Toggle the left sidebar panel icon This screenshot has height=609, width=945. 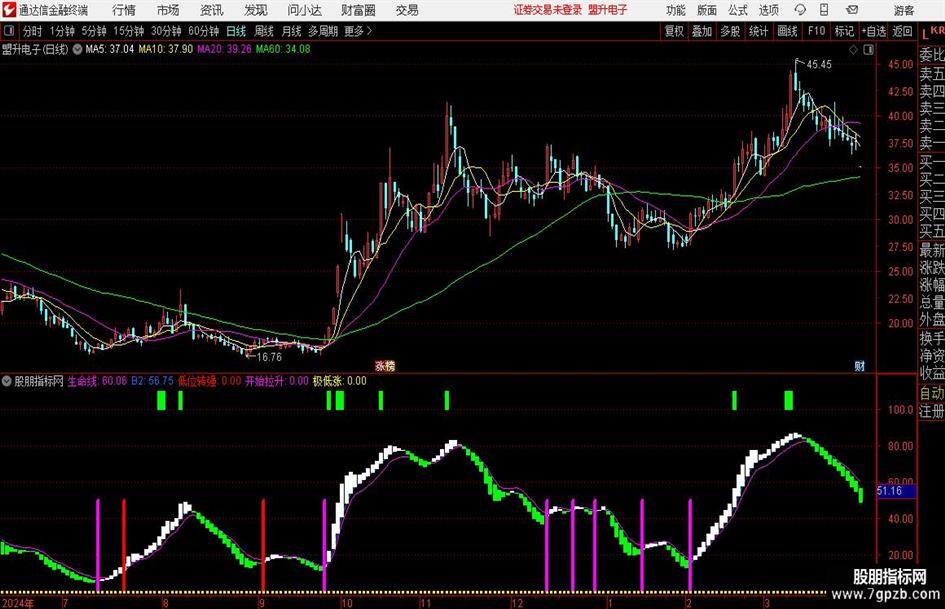[9, 31]
